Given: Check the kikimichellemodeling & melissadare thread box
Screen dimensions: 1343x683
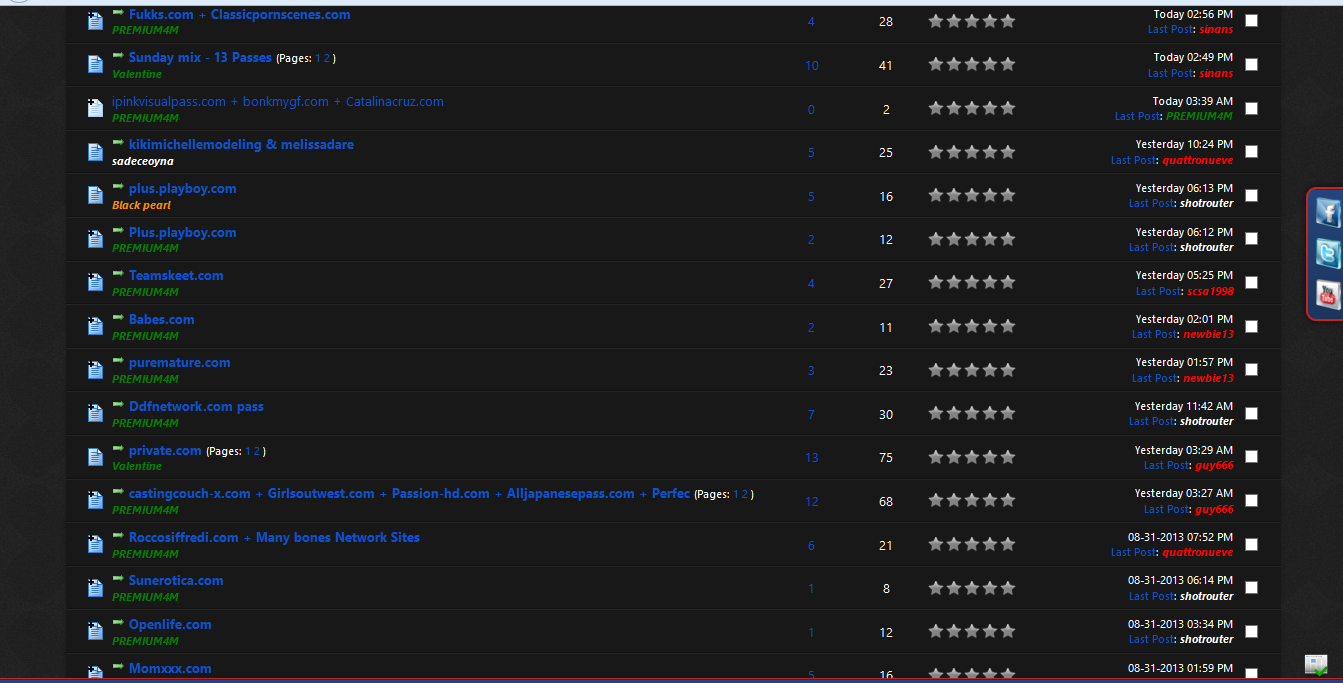Looking at the screenshot, I should [1251, 152].
